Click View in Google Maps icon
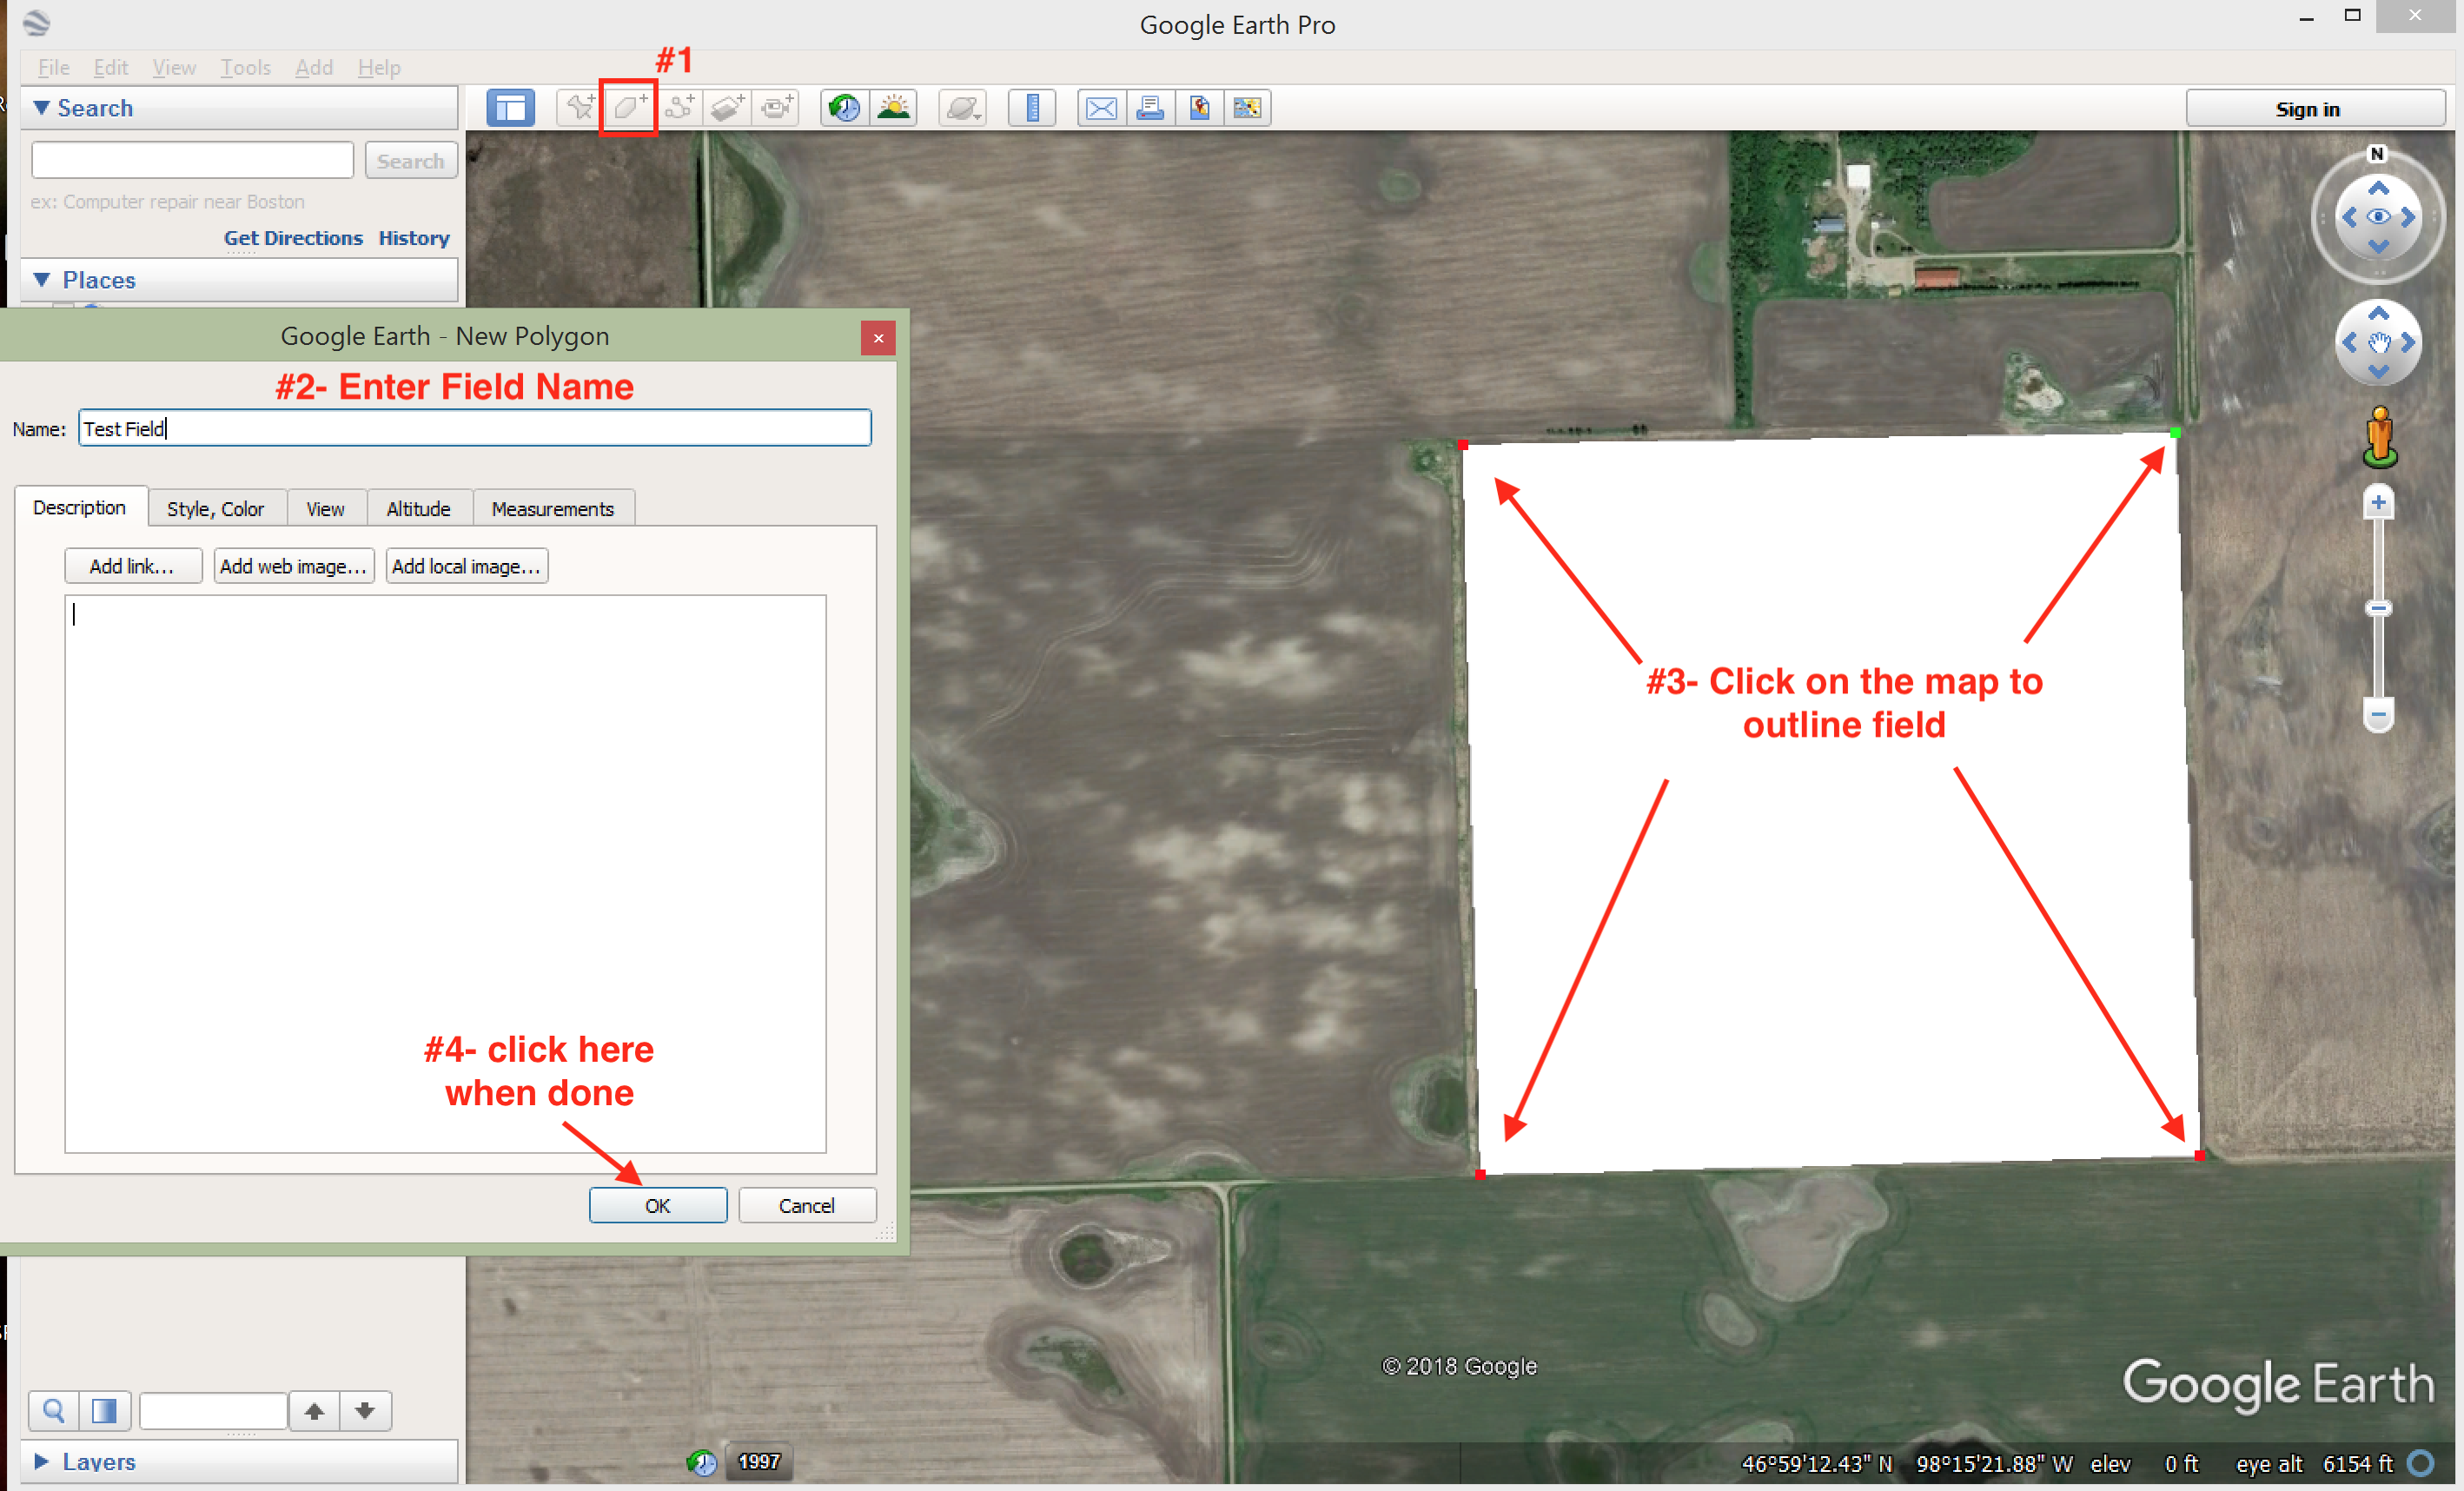The width and height of the screenshot is (2464, 1491). coord(1247,107)
